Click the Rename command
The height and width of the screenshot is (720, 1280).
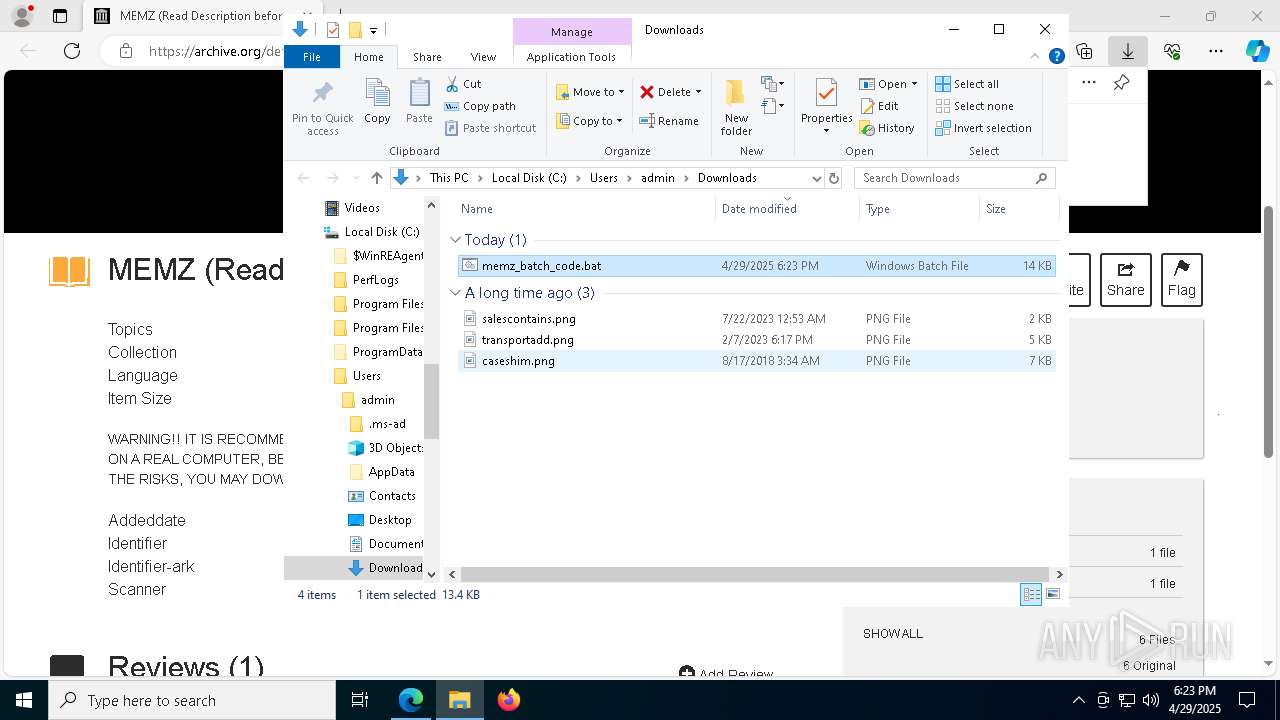coord(669,121)
